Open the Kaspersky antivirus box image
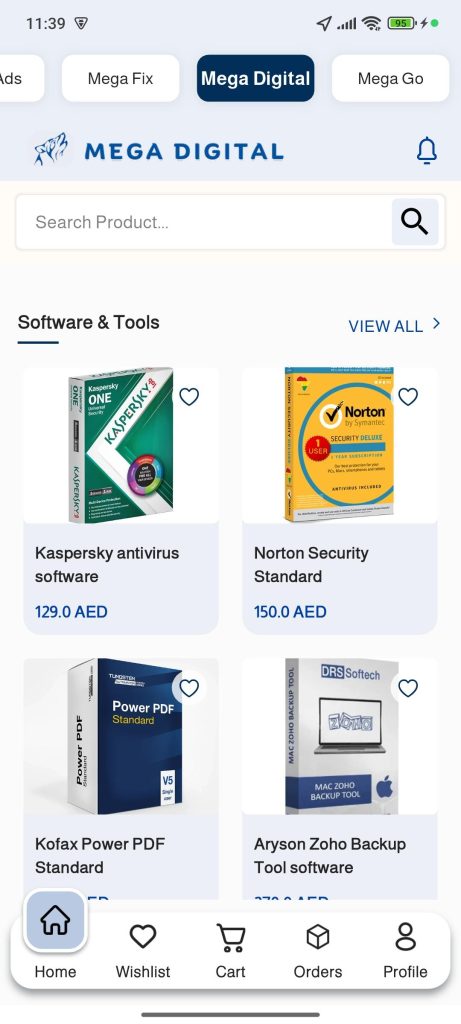 [121, 445]
